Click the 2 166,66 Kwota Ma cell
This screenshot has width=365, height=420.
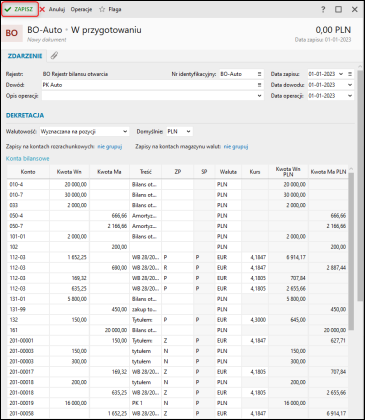point(109,226)
